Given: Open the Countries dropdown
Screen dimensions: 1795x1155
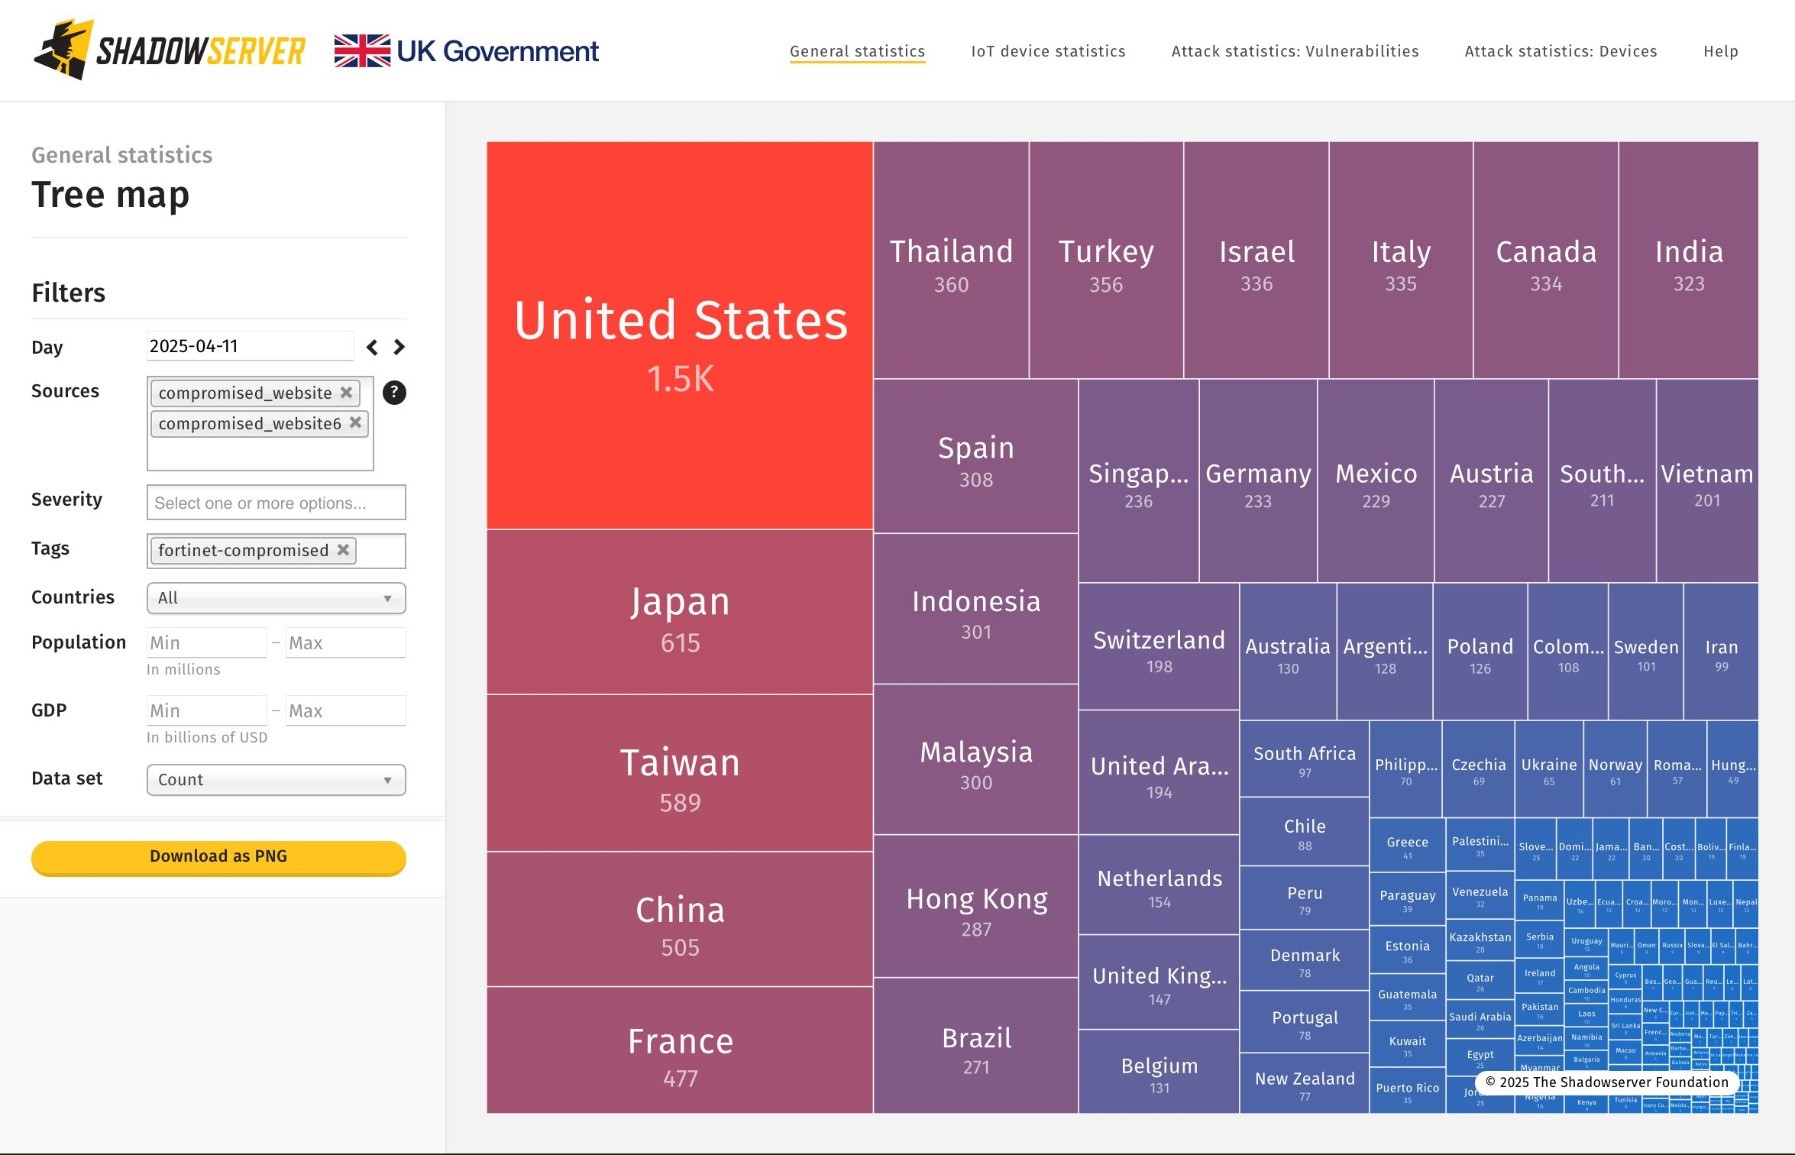Looking at the screenshot, I should [x=276, y=598].
